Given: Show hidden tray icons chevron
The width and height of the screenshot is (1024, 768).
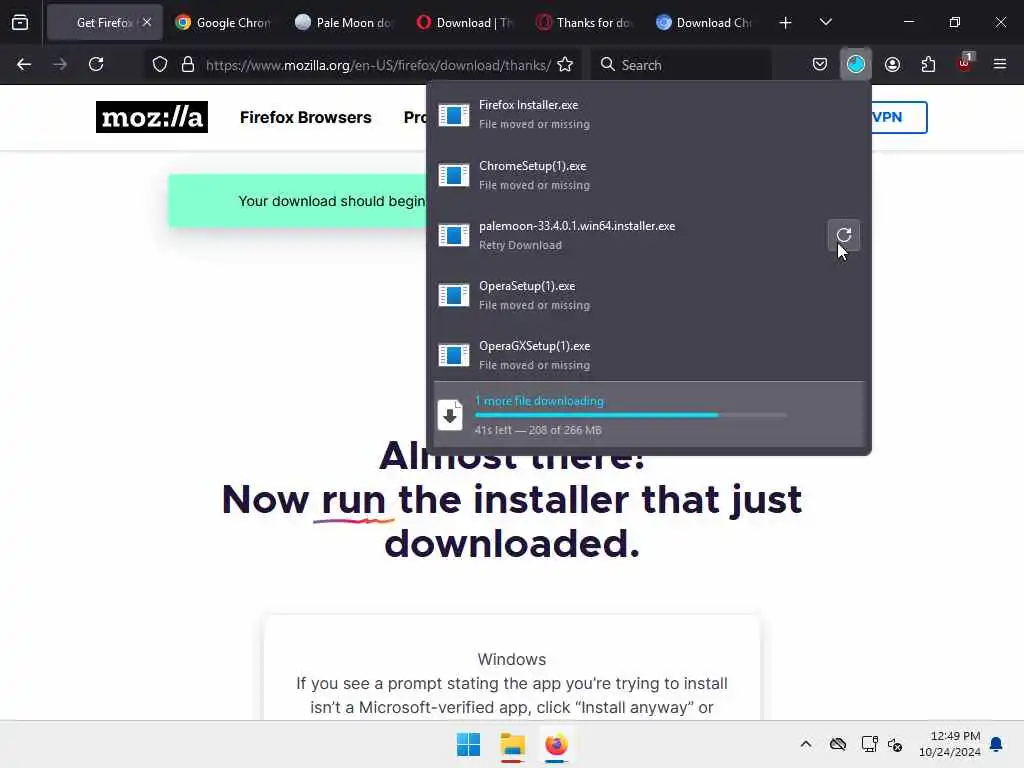Looking at the screenshot, I should click(806, 744).
